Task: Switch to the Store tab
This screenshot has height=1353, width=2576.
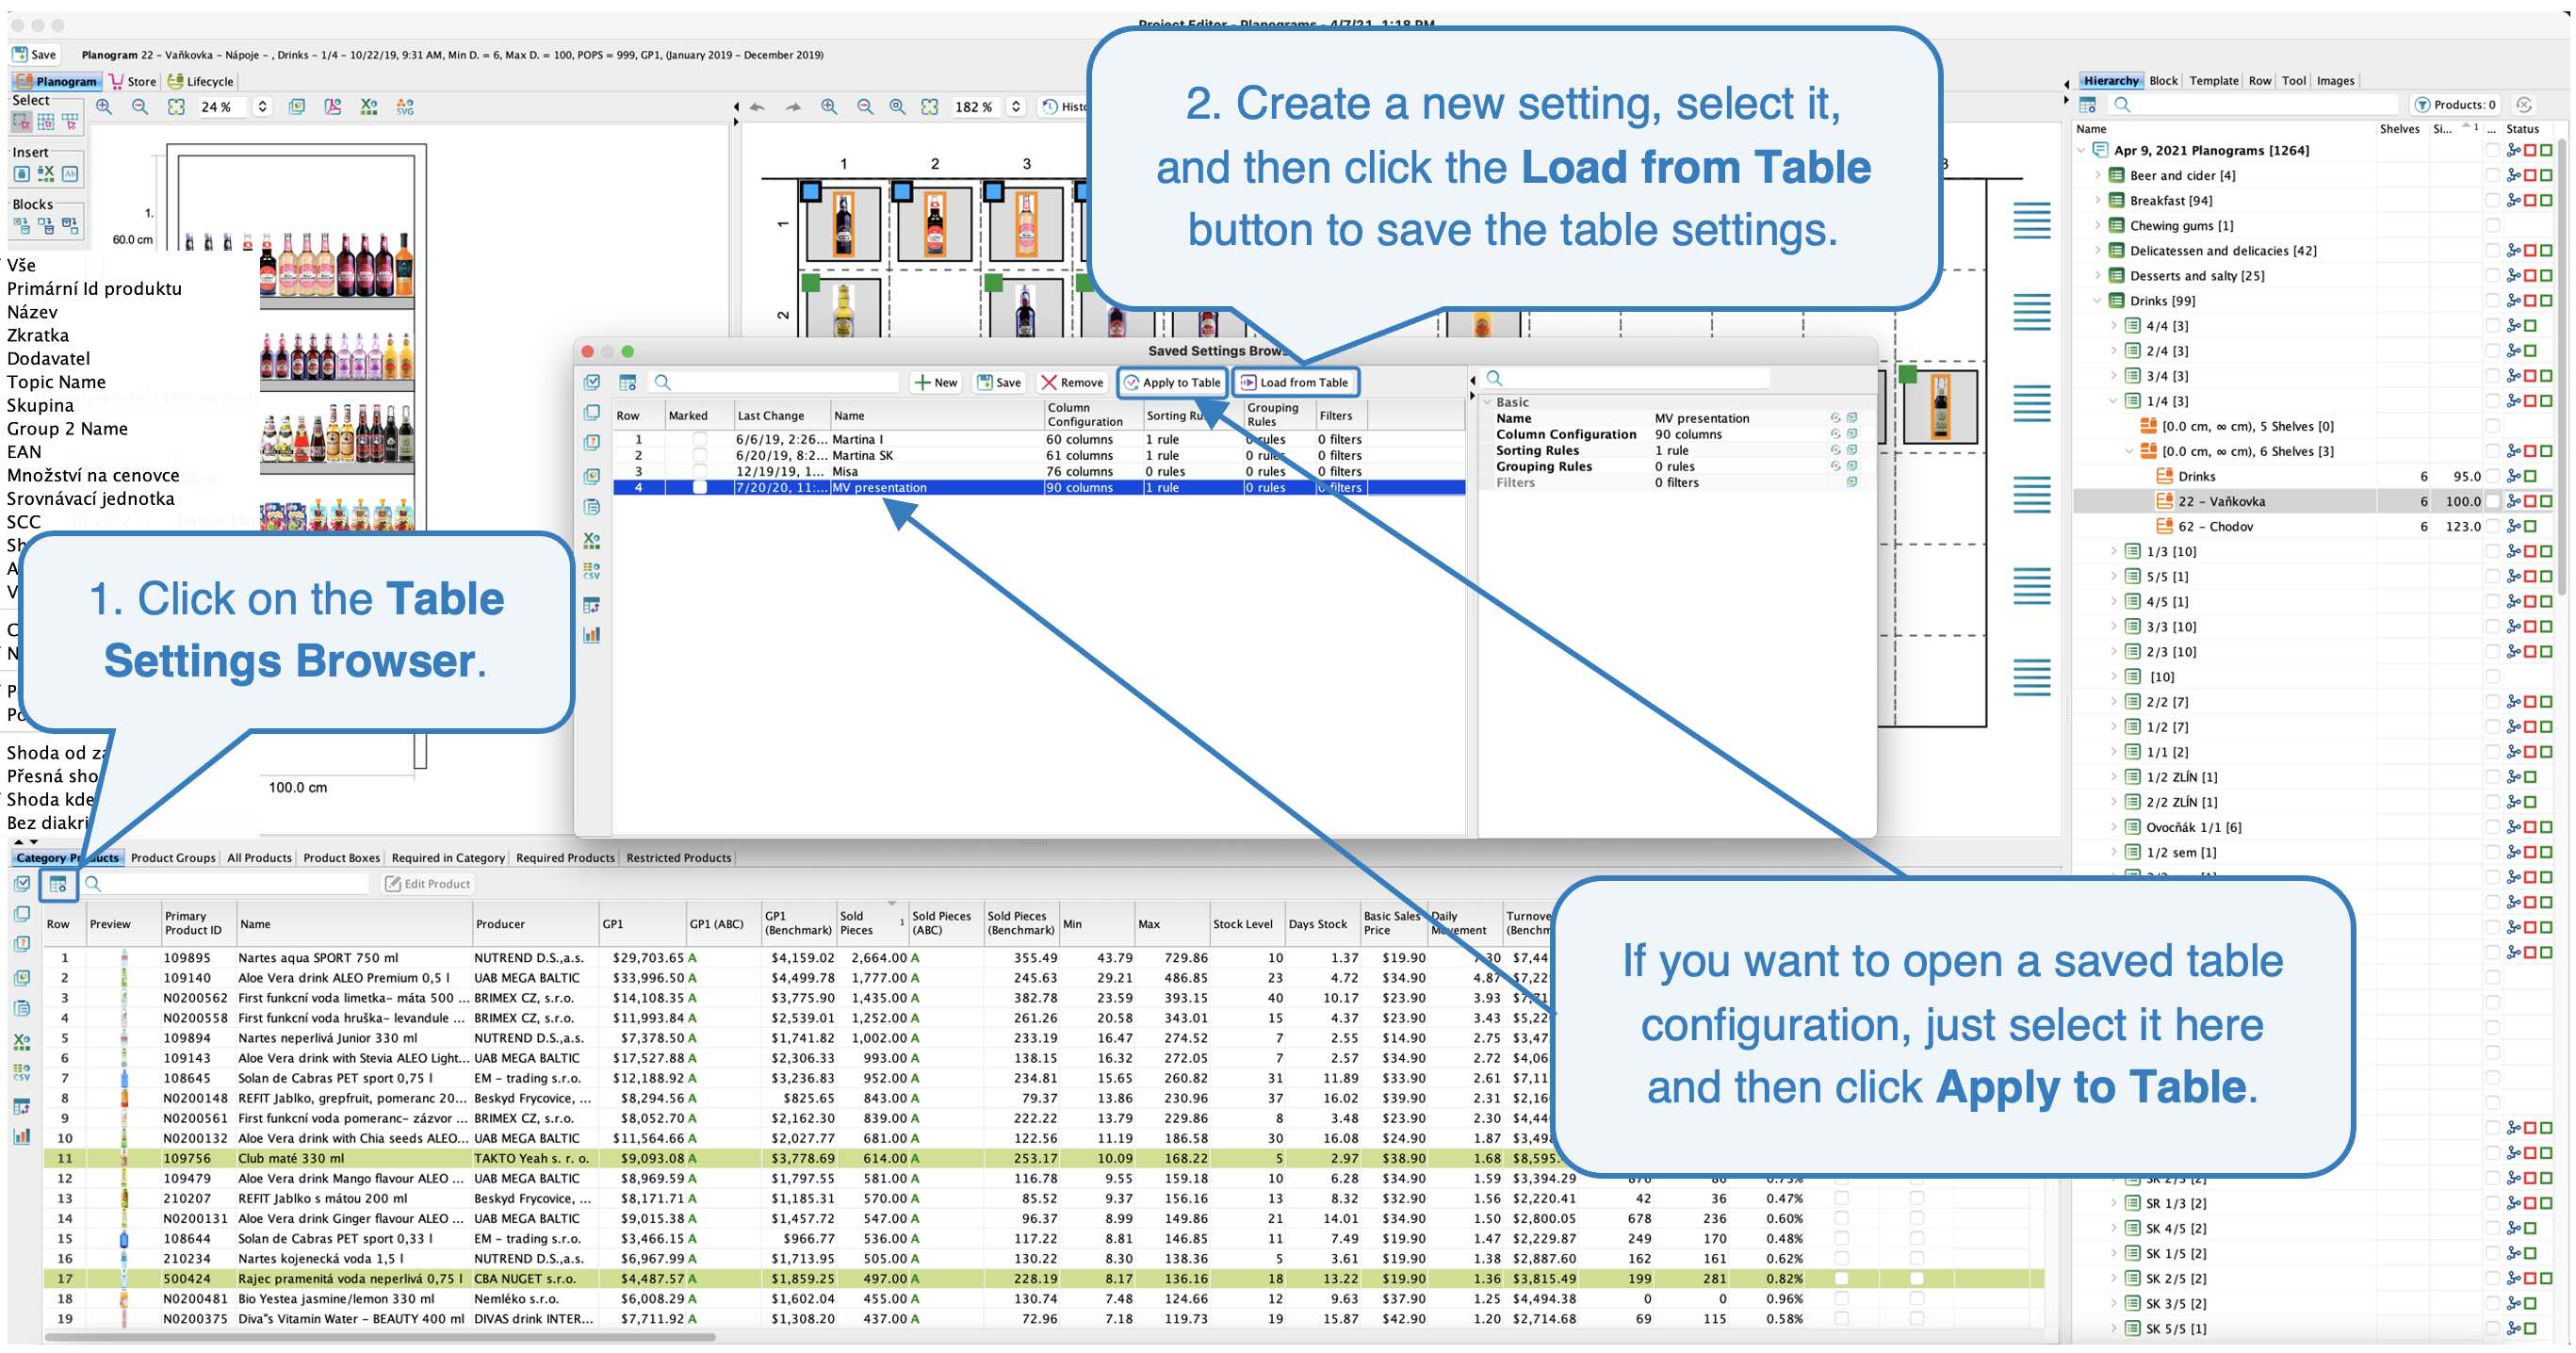Action: (x=132, y=81)
